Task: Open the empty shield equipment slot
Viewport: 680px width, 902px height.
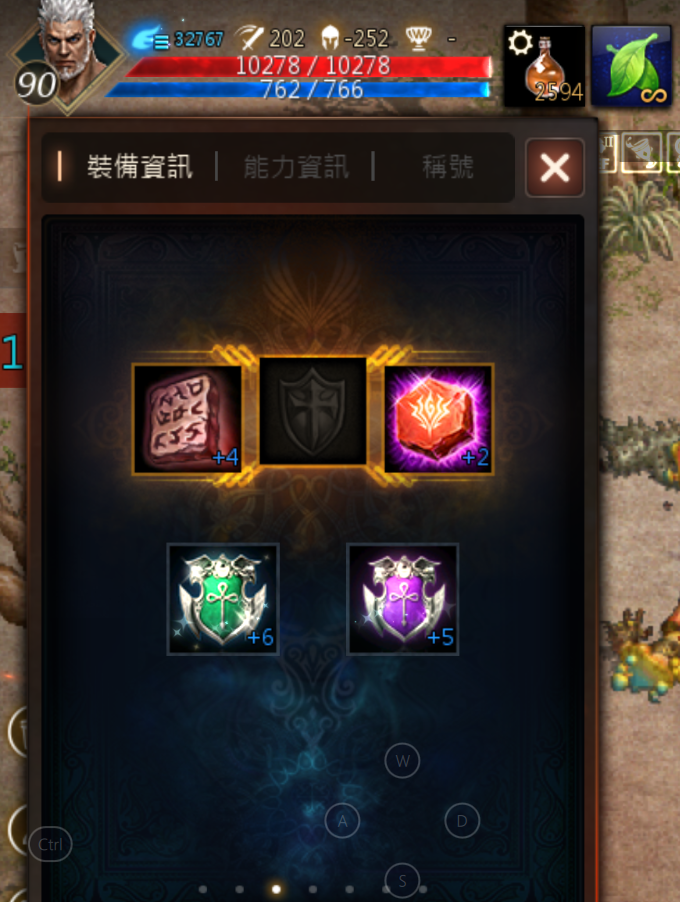Action: [x=313, y=411]
